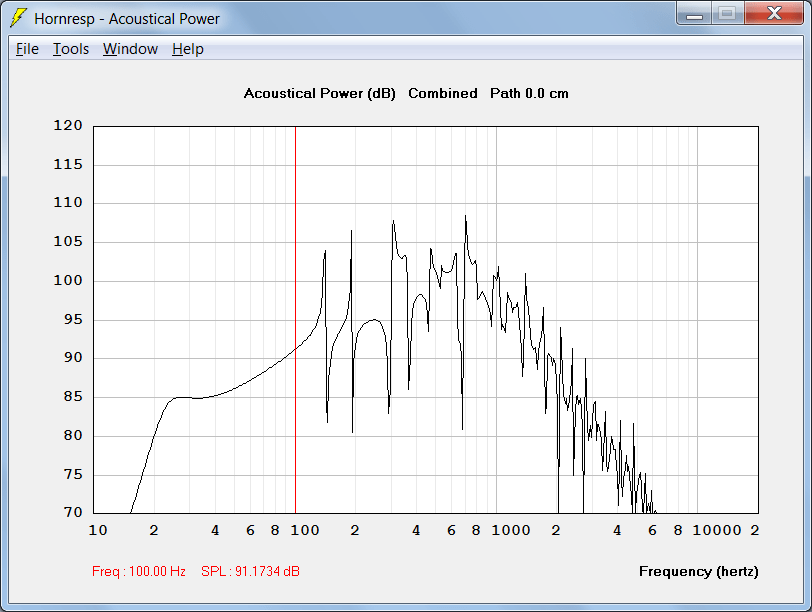Viewport: 812px width, 612px height.
Task: Click the 10000 Hz x-axis label
Action: pyautogui.click(x=717, y=530)
